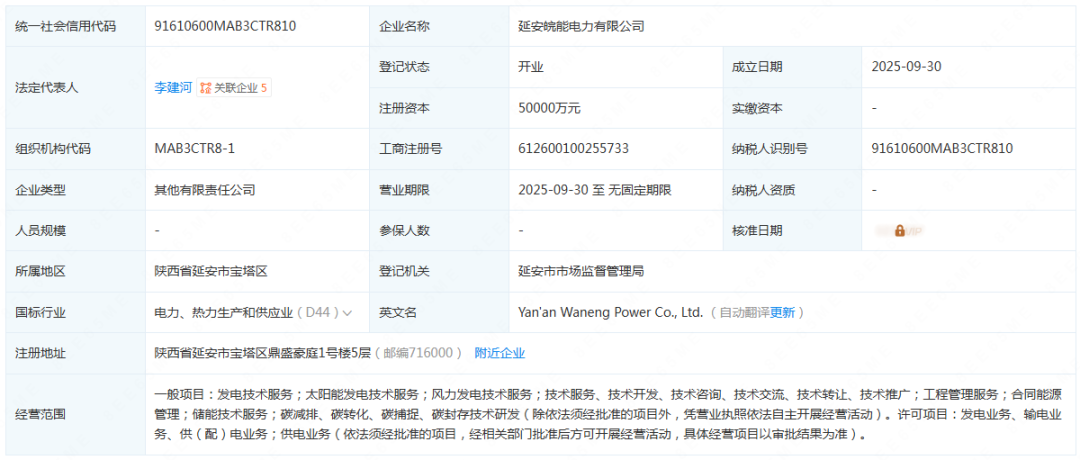Click the 参保人数 label cell
1080x460 pixels.
coord(439,231)
